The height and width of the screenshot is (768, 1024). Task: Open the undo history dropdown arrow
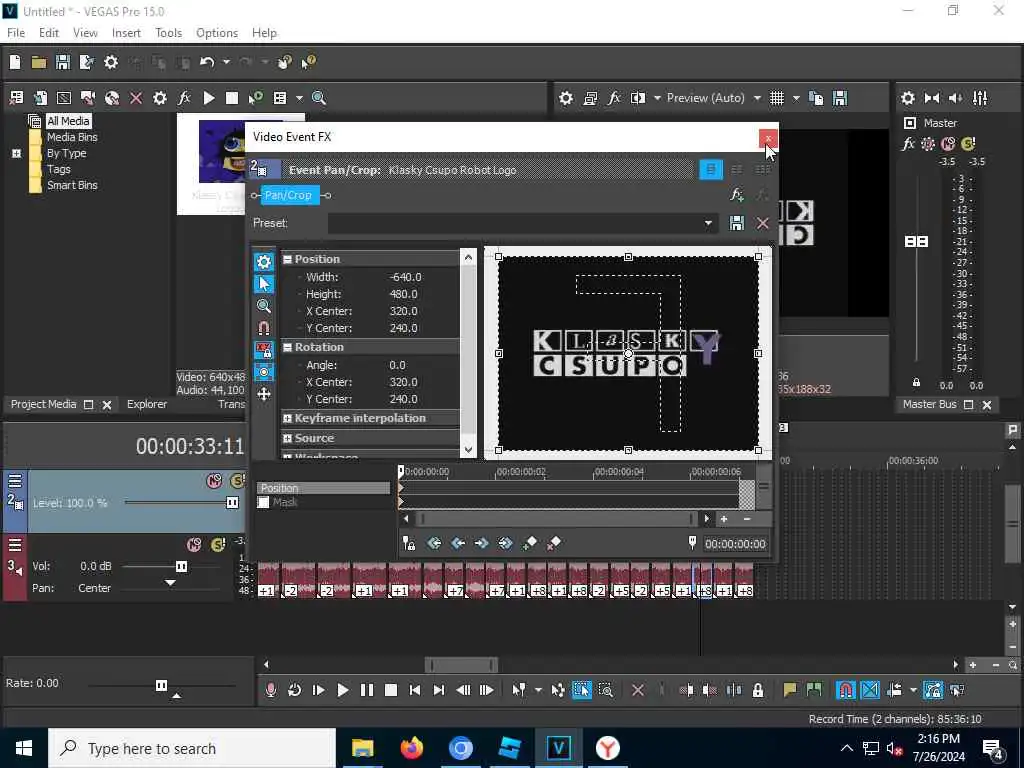226,62
